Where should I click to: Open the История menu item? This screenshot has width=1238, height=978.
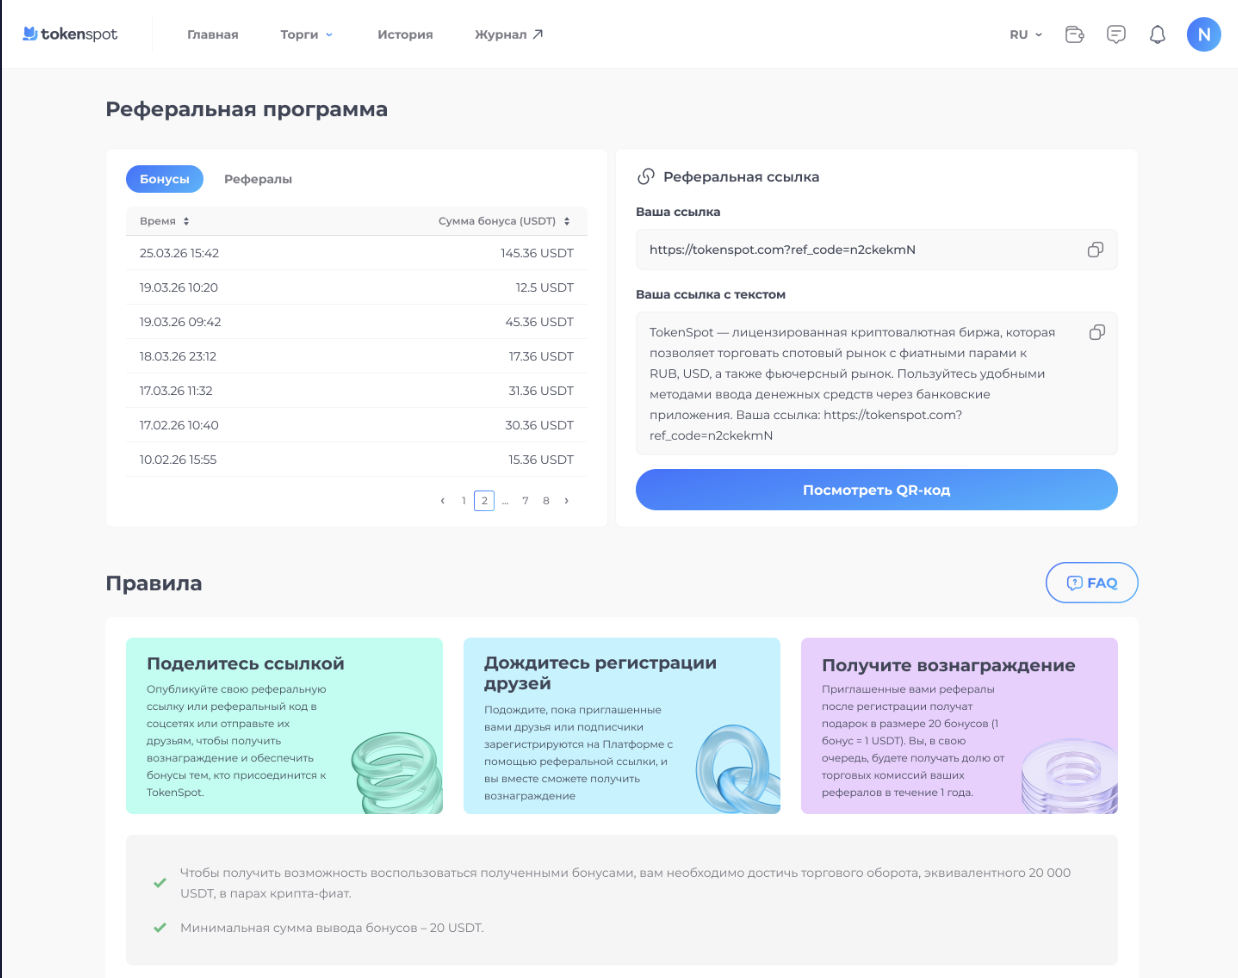pyautogui.click(x=405, y=34)
